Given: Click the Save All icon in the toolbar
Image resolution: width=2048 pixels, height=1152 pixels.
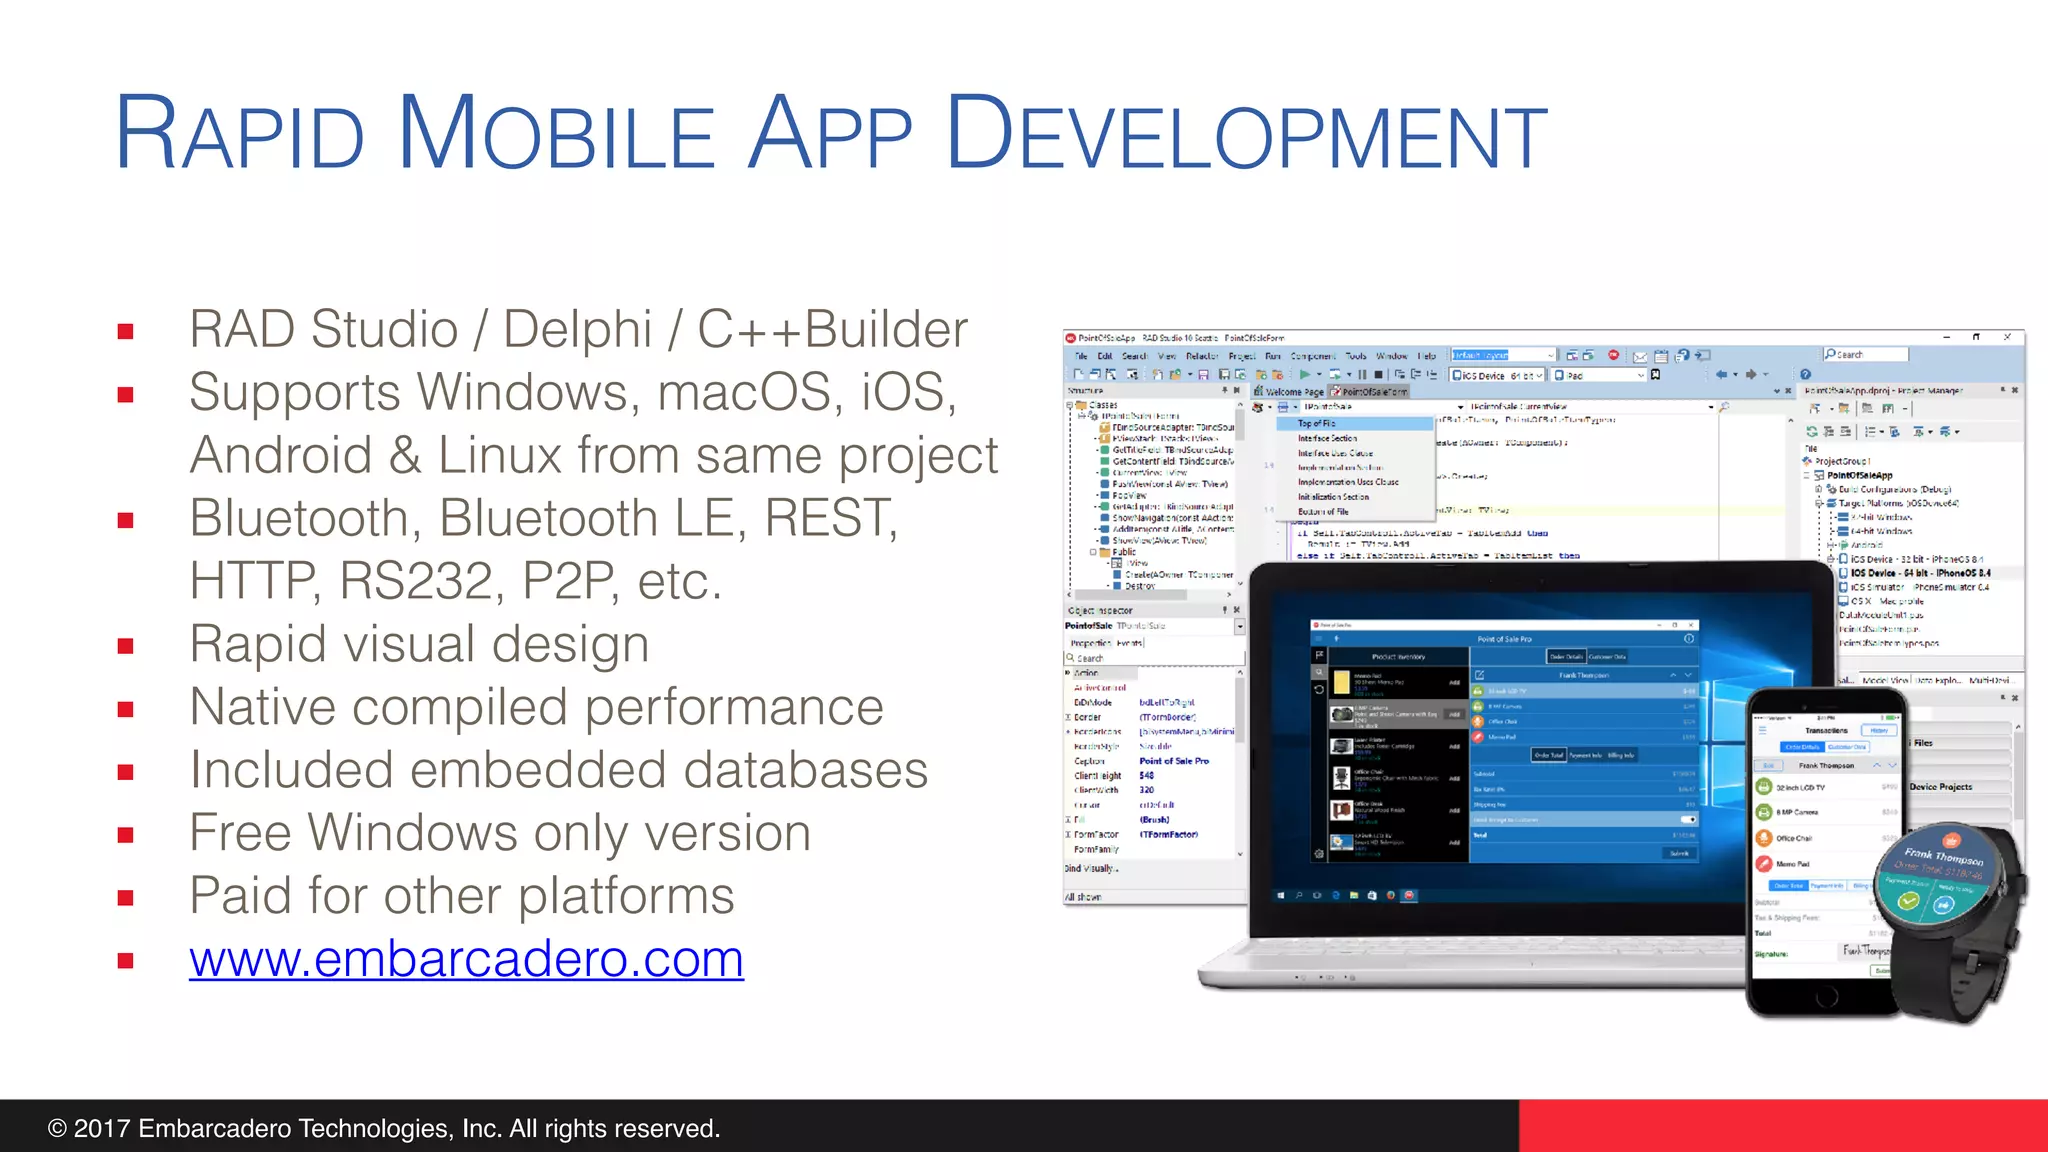Looking at the screenshot, I should [x=1224, y=375].
